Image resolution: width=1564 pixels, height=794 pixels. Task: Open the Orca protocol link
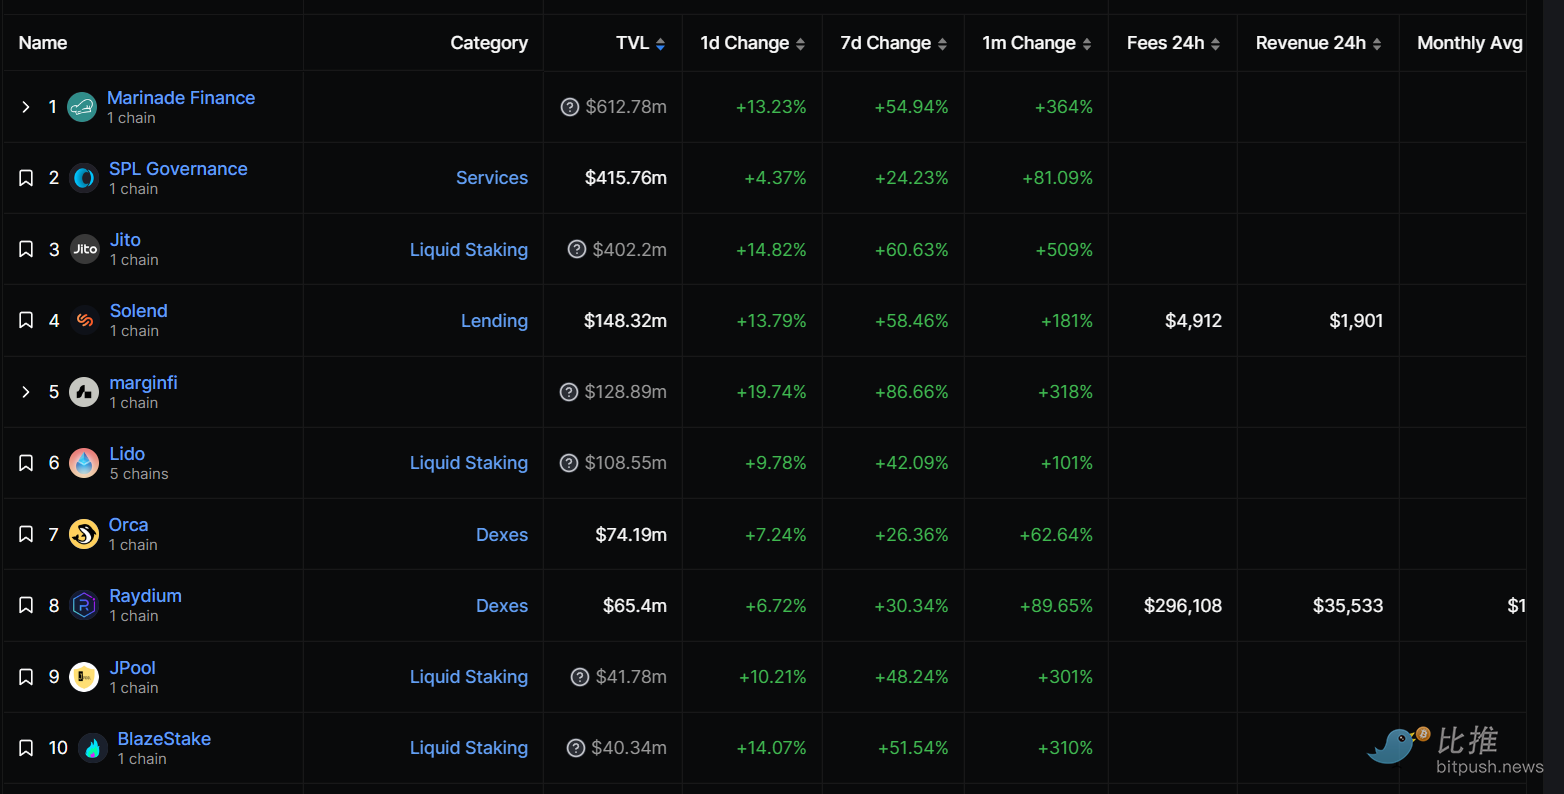(x=128, y=525)
